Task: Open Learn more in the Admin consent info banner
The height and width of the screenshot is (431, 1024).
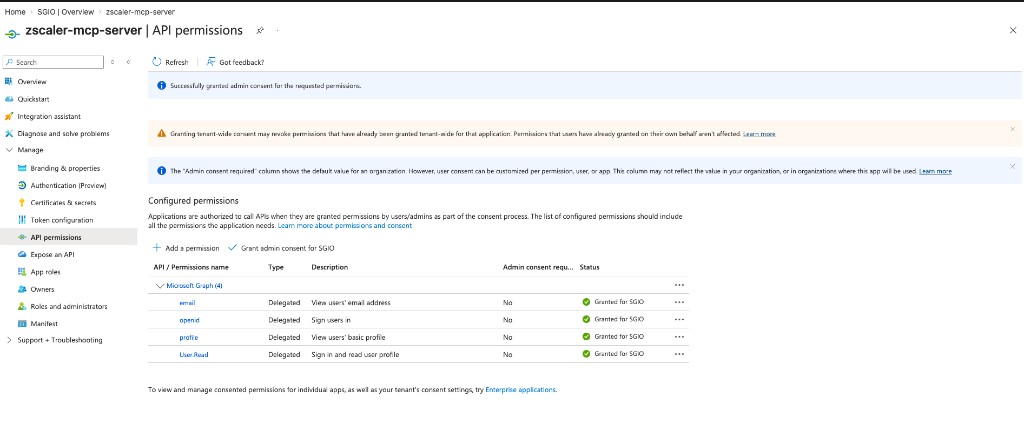Action: point(935,171)
